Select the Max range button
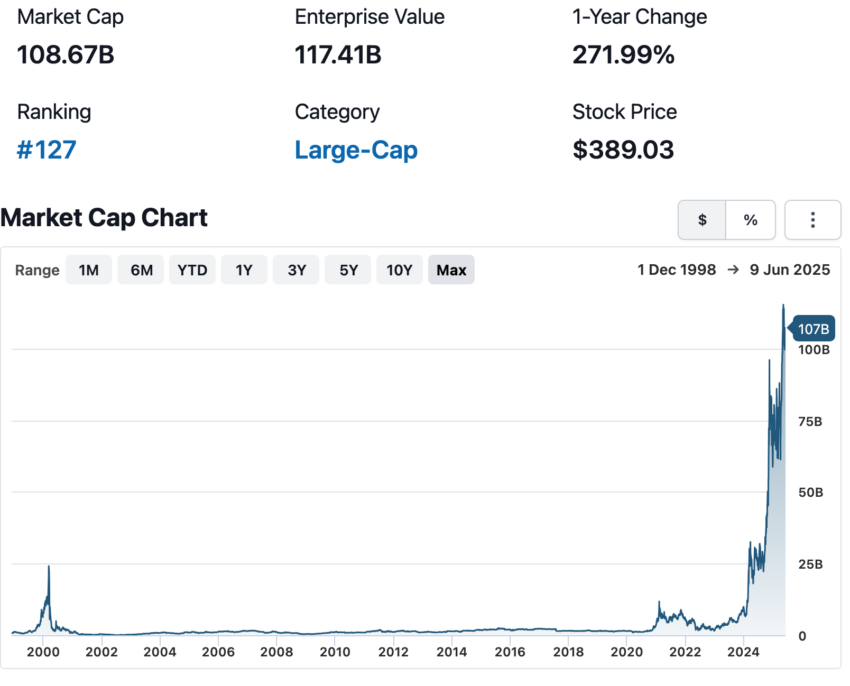The height and width of the screenshot is (686, 850). coord(452,270)
